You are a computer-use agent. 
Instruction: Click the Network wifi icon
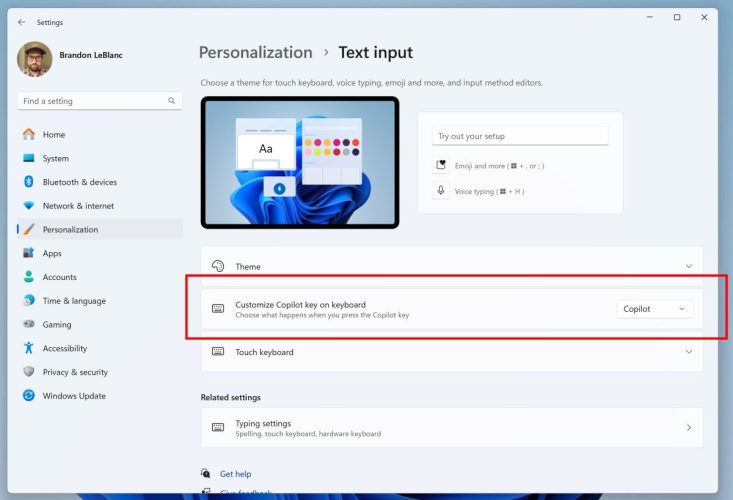tap(29, 206)
